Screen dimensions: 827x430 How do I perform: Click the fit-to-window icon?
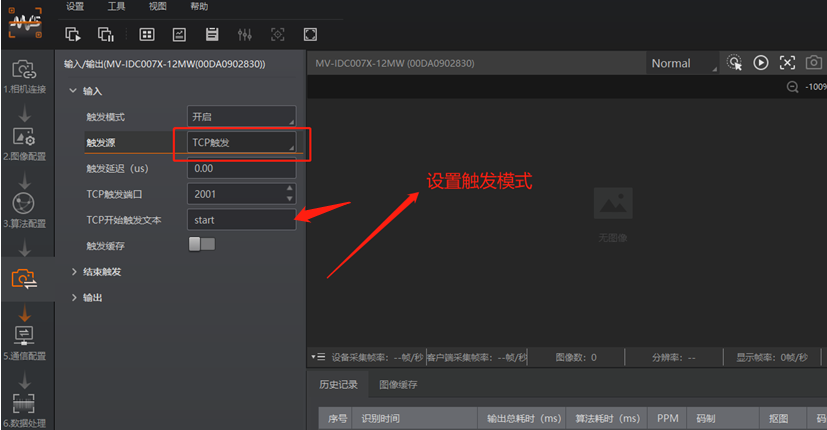point(787,63)
